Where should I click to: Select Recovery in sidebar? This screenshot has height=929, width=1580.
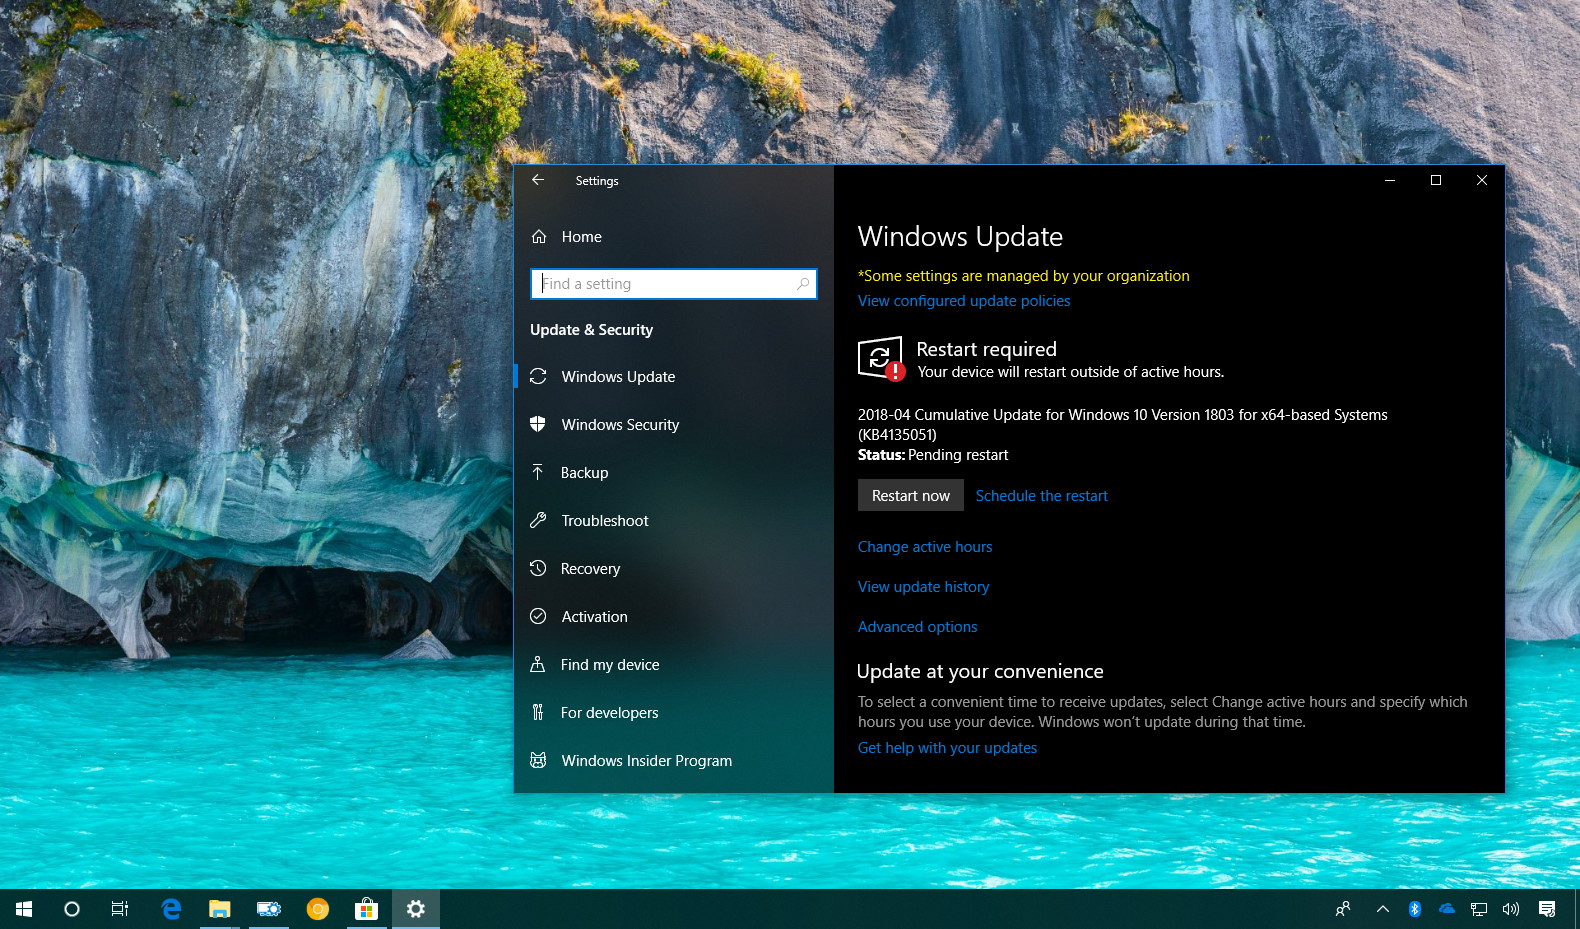(674, 569)
